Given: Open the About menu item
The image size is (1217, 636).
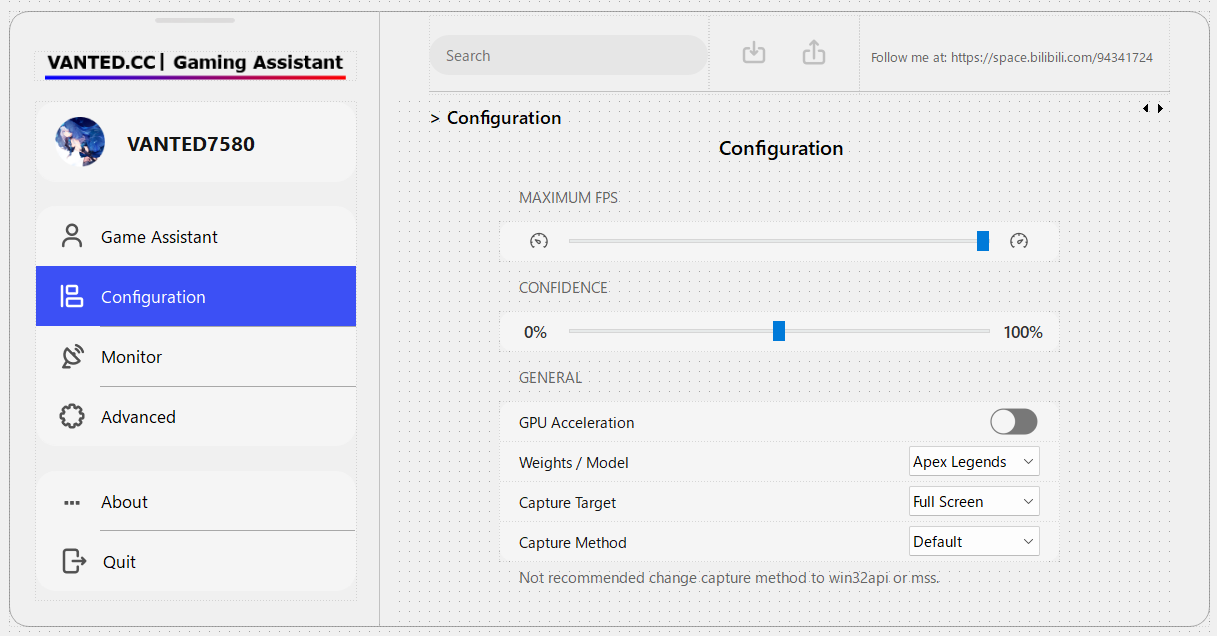Looking at the screenshot, I should [x=196, y=502].
